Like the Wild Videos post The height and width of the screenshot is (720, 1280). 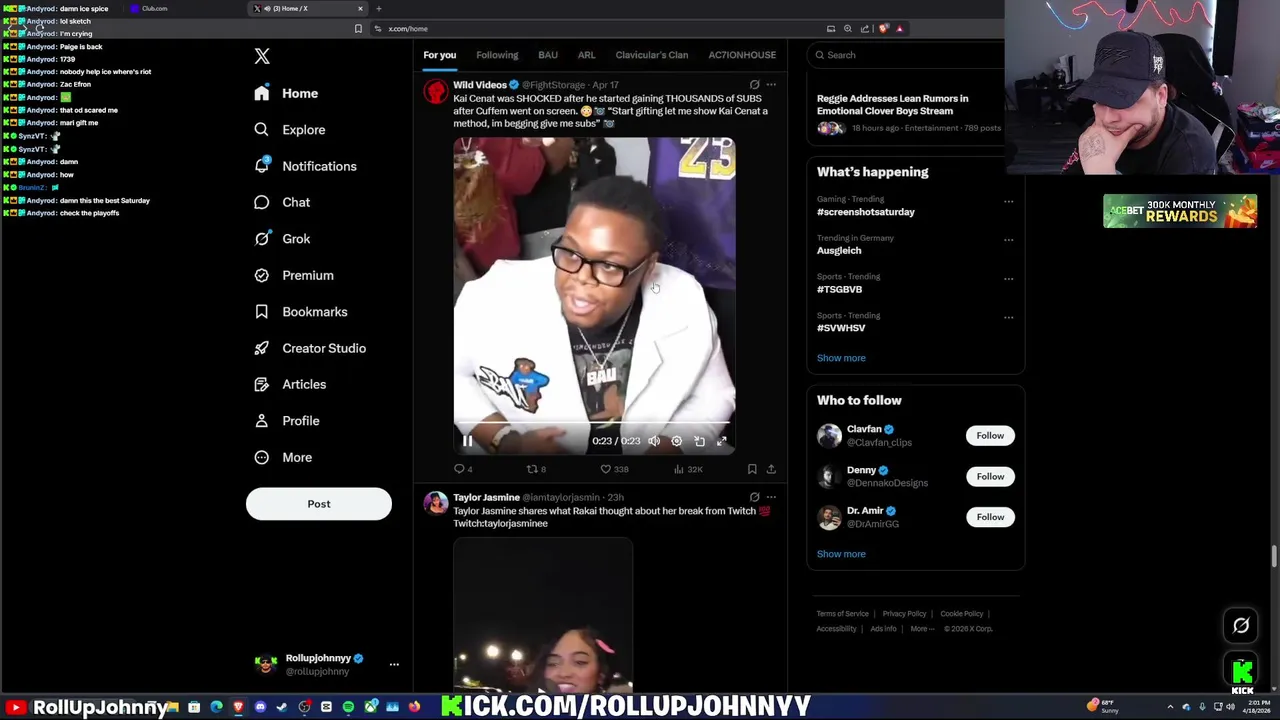tap(614, 469)
